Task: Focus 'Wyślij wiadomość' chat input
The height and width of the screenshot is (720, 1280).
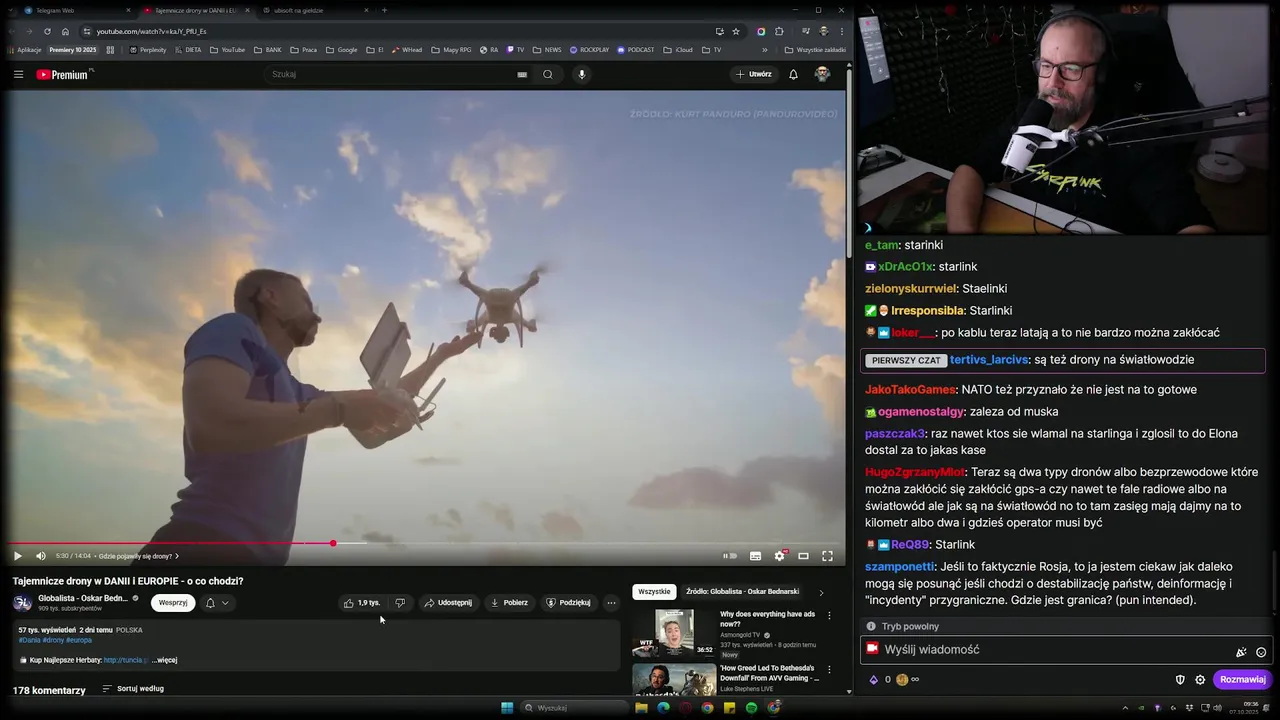Action: tap(1066, 650)
